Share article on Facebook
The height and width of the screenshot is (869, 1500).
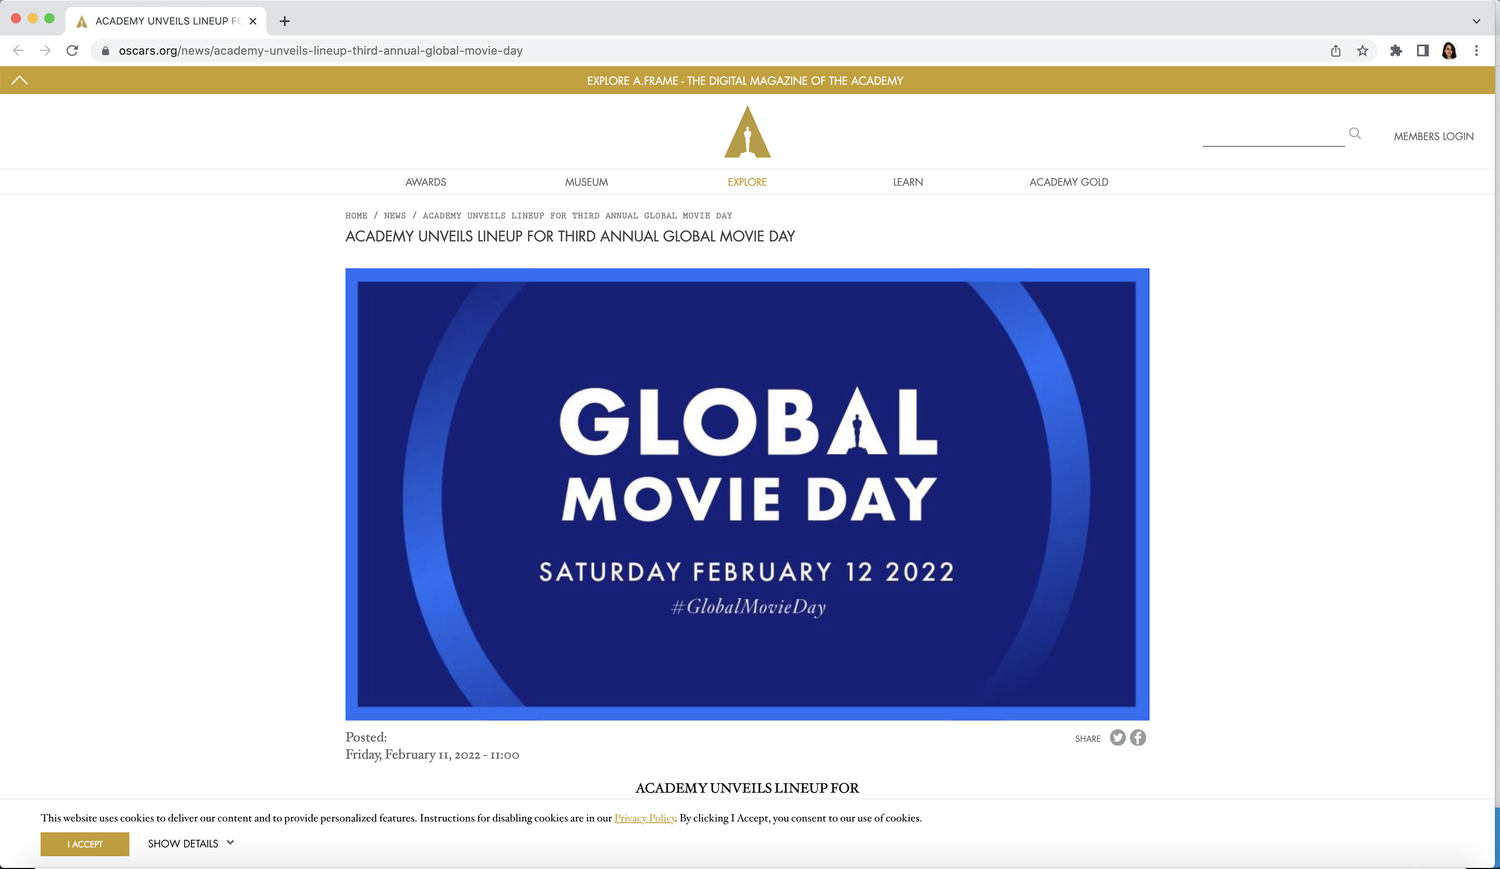point(1138,737)
